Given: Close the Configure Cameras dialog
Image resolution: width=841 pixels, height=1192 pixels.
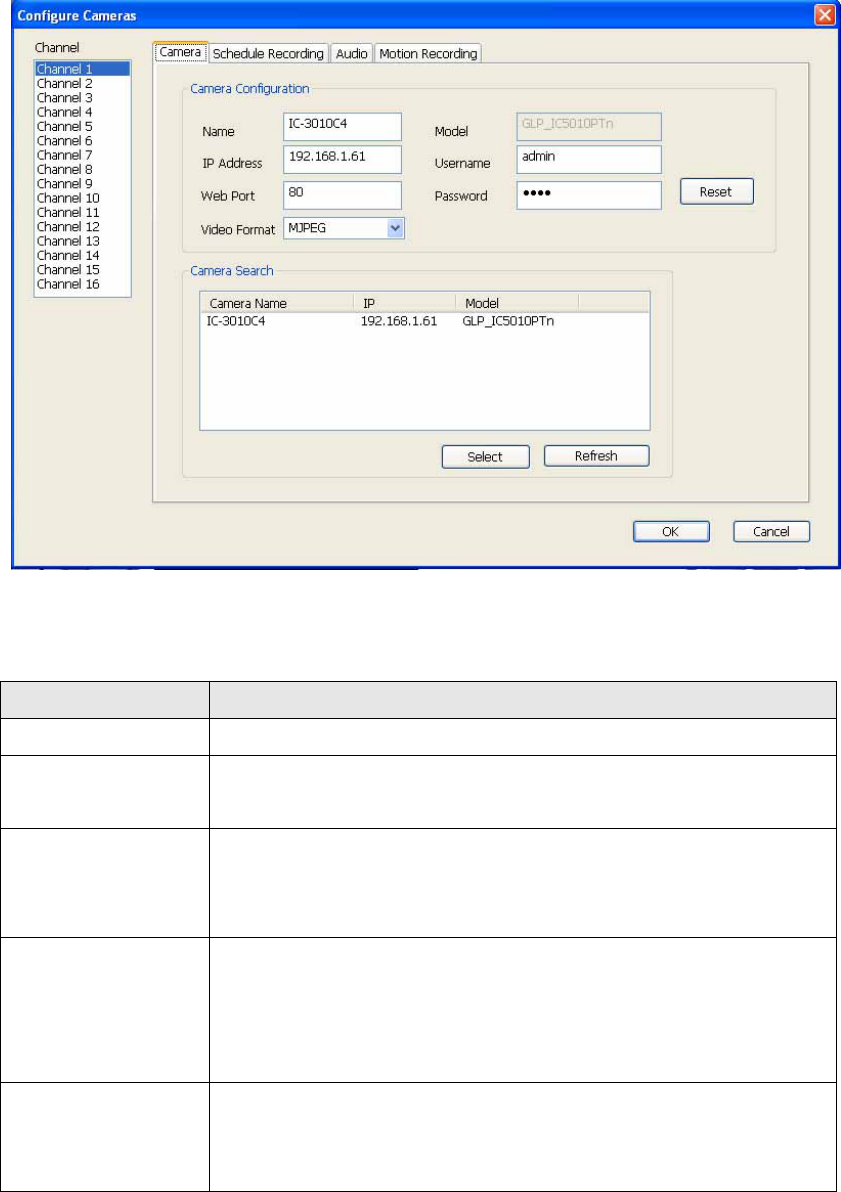Looking at the screenshot, I should click(824, 16).
